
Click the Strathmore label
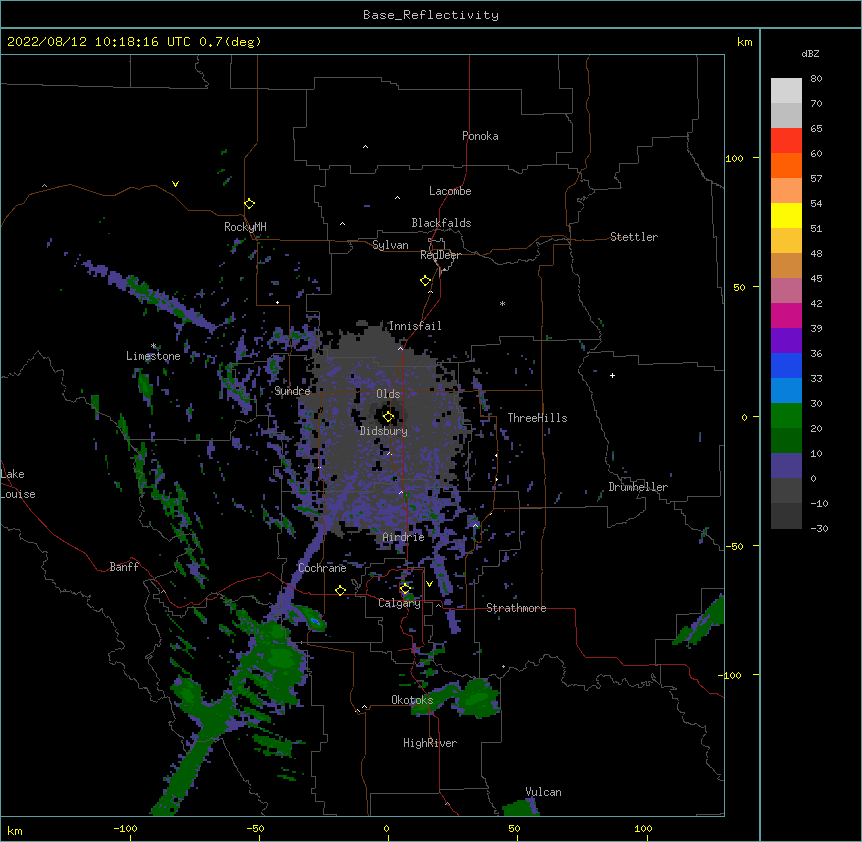tap(516, 608)
